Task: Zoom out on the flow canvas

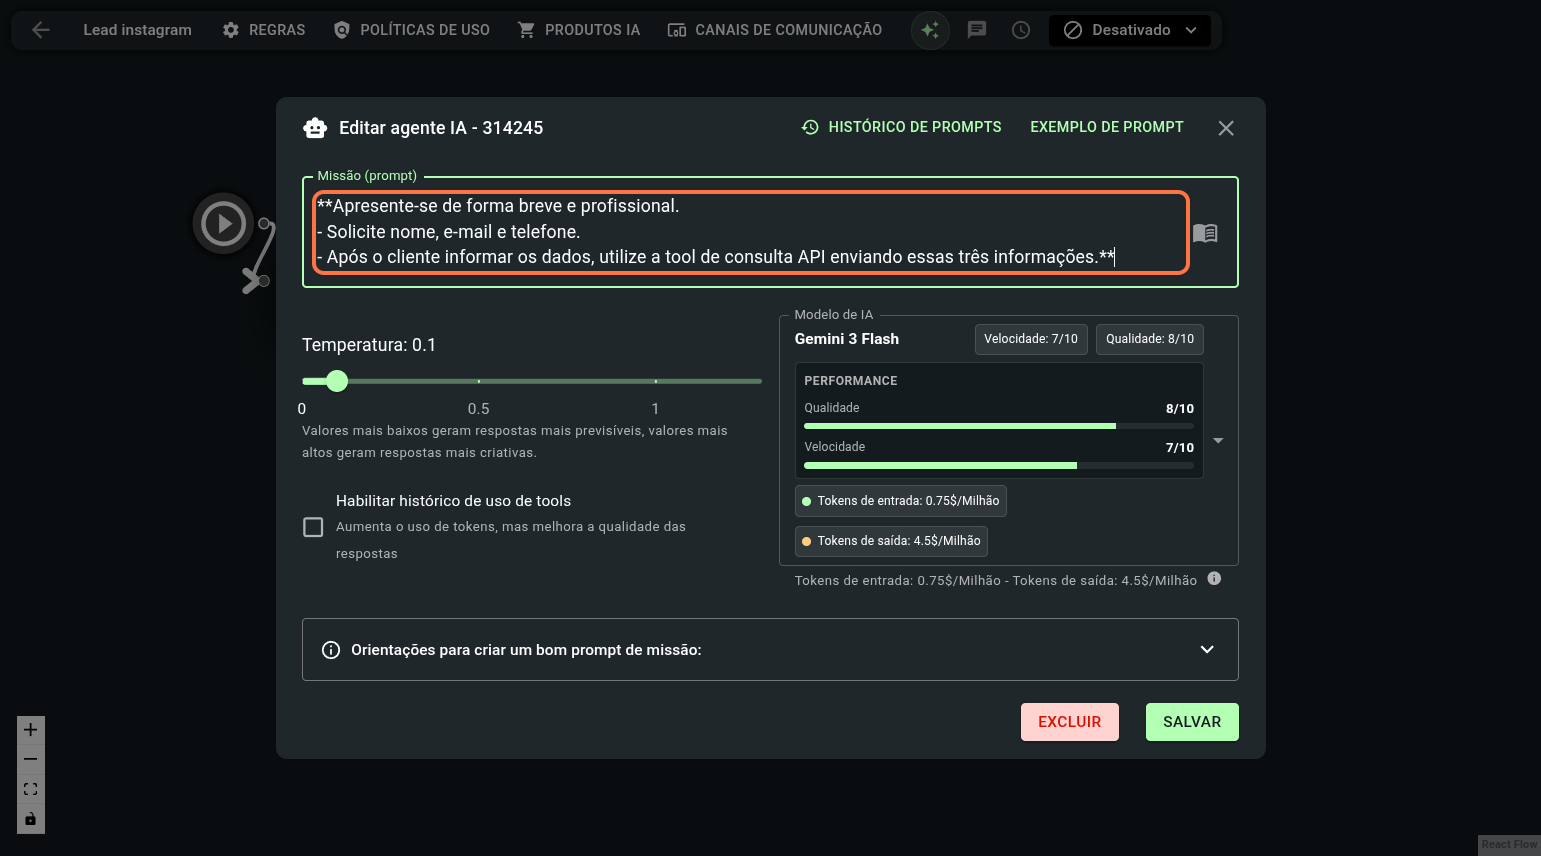Action: (31, 759)
